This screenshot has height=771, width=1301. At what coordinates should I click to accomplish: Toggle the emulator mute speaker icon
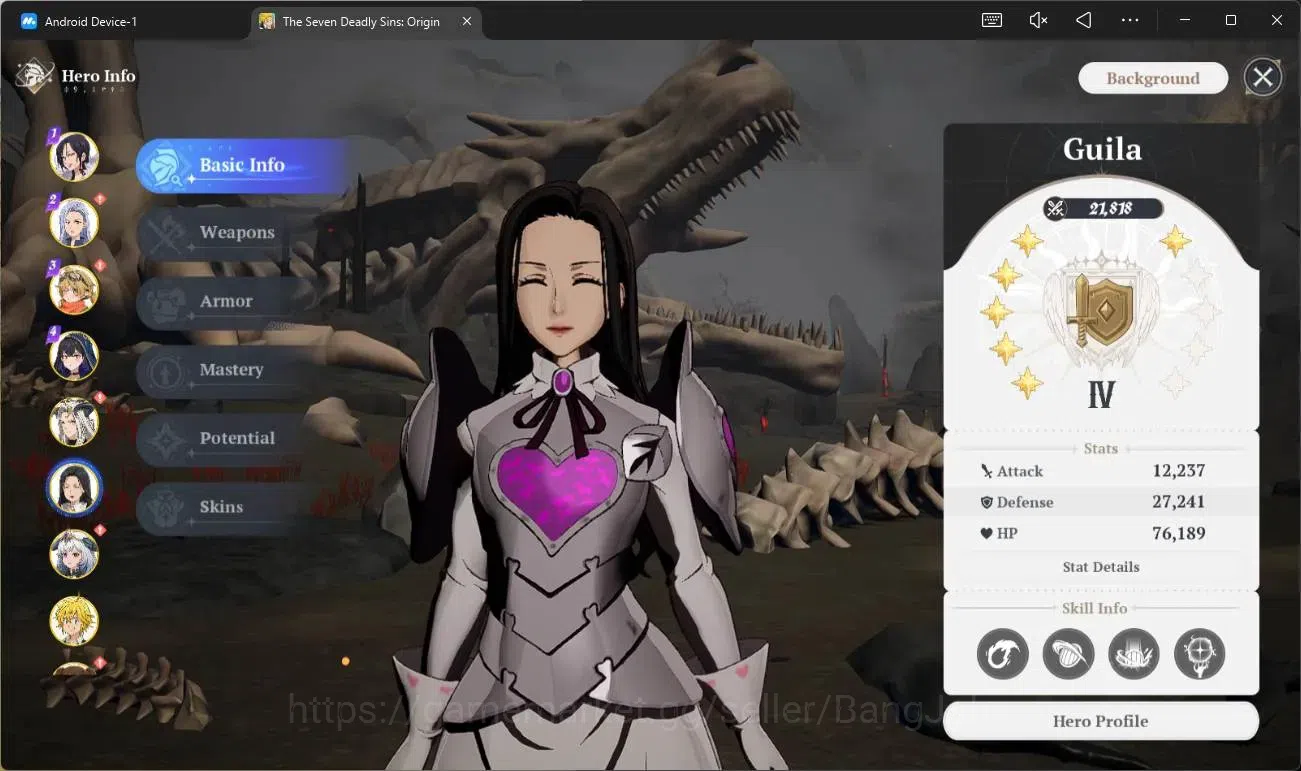1039,20
